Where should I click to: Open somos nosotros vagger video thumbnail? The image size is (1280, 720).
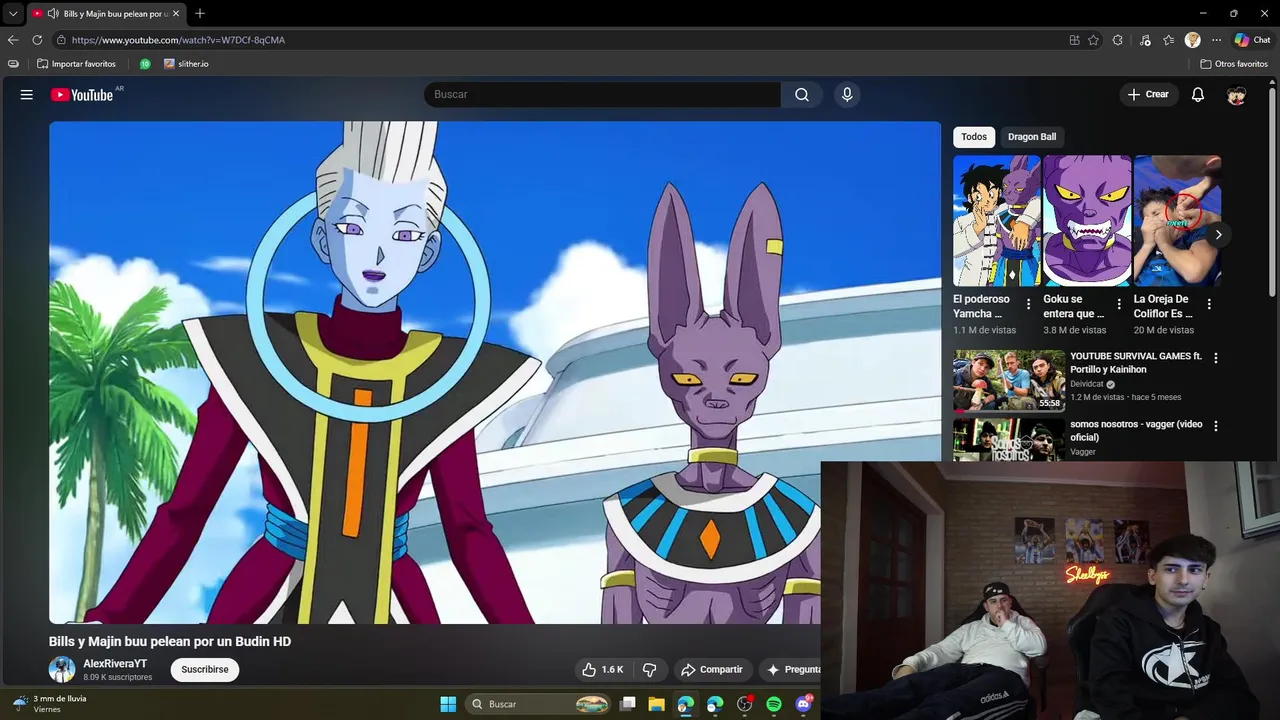tap(1009, 440)
